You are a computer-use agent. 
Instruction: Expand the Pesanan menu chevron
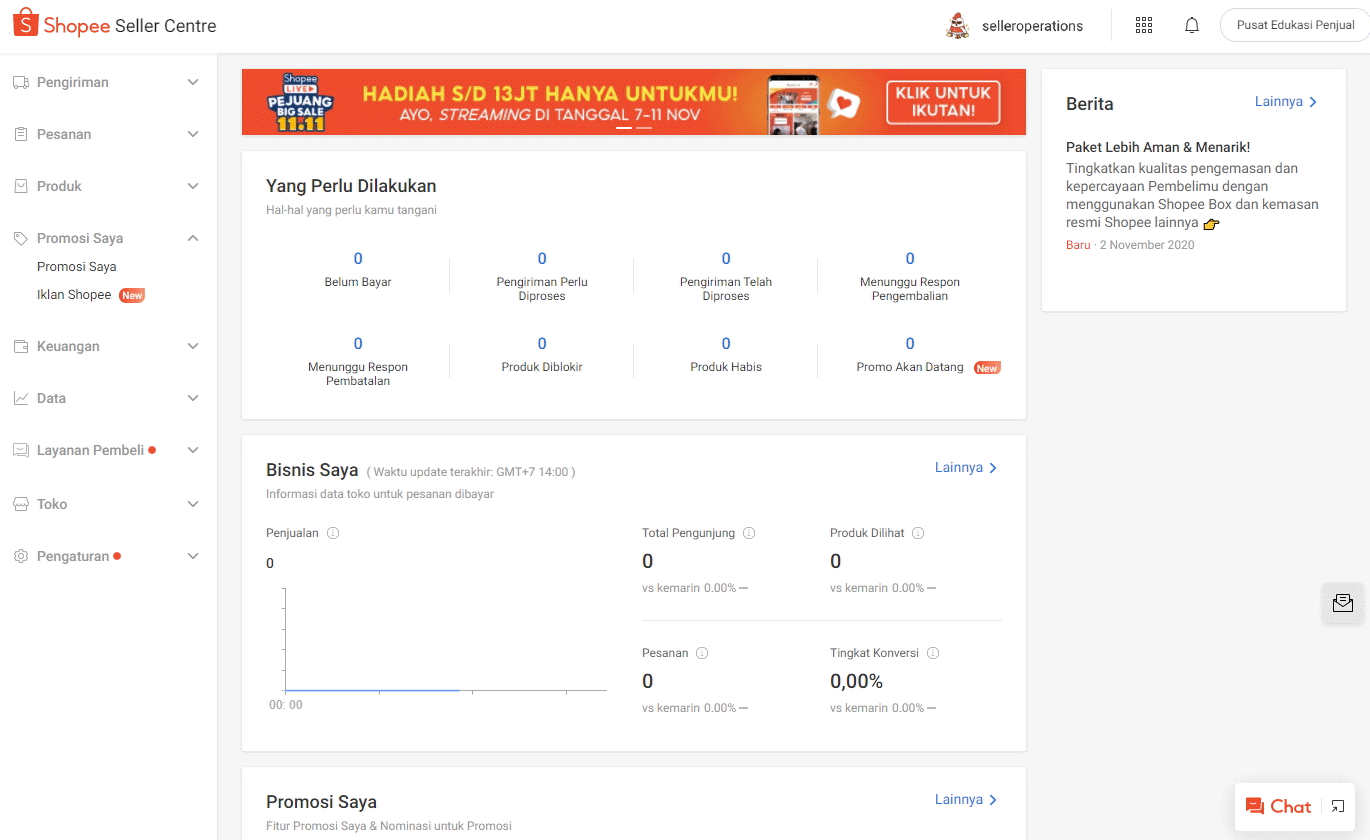[193, 134]
